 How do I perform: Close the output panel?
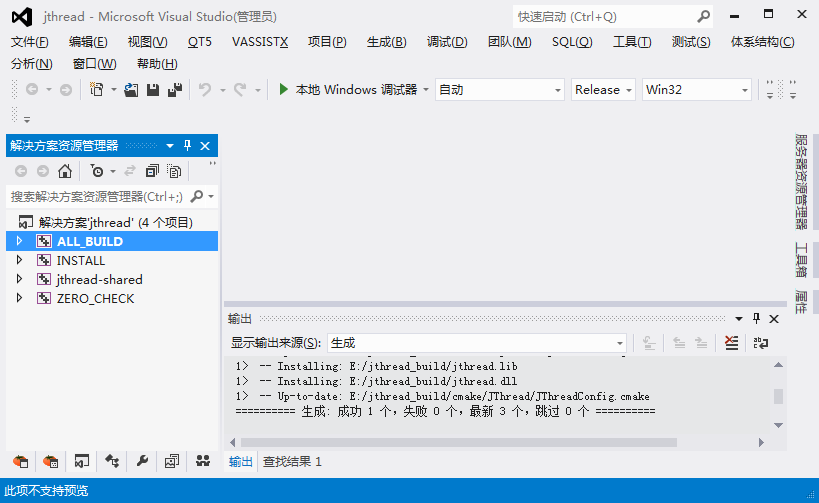(774, 319)
